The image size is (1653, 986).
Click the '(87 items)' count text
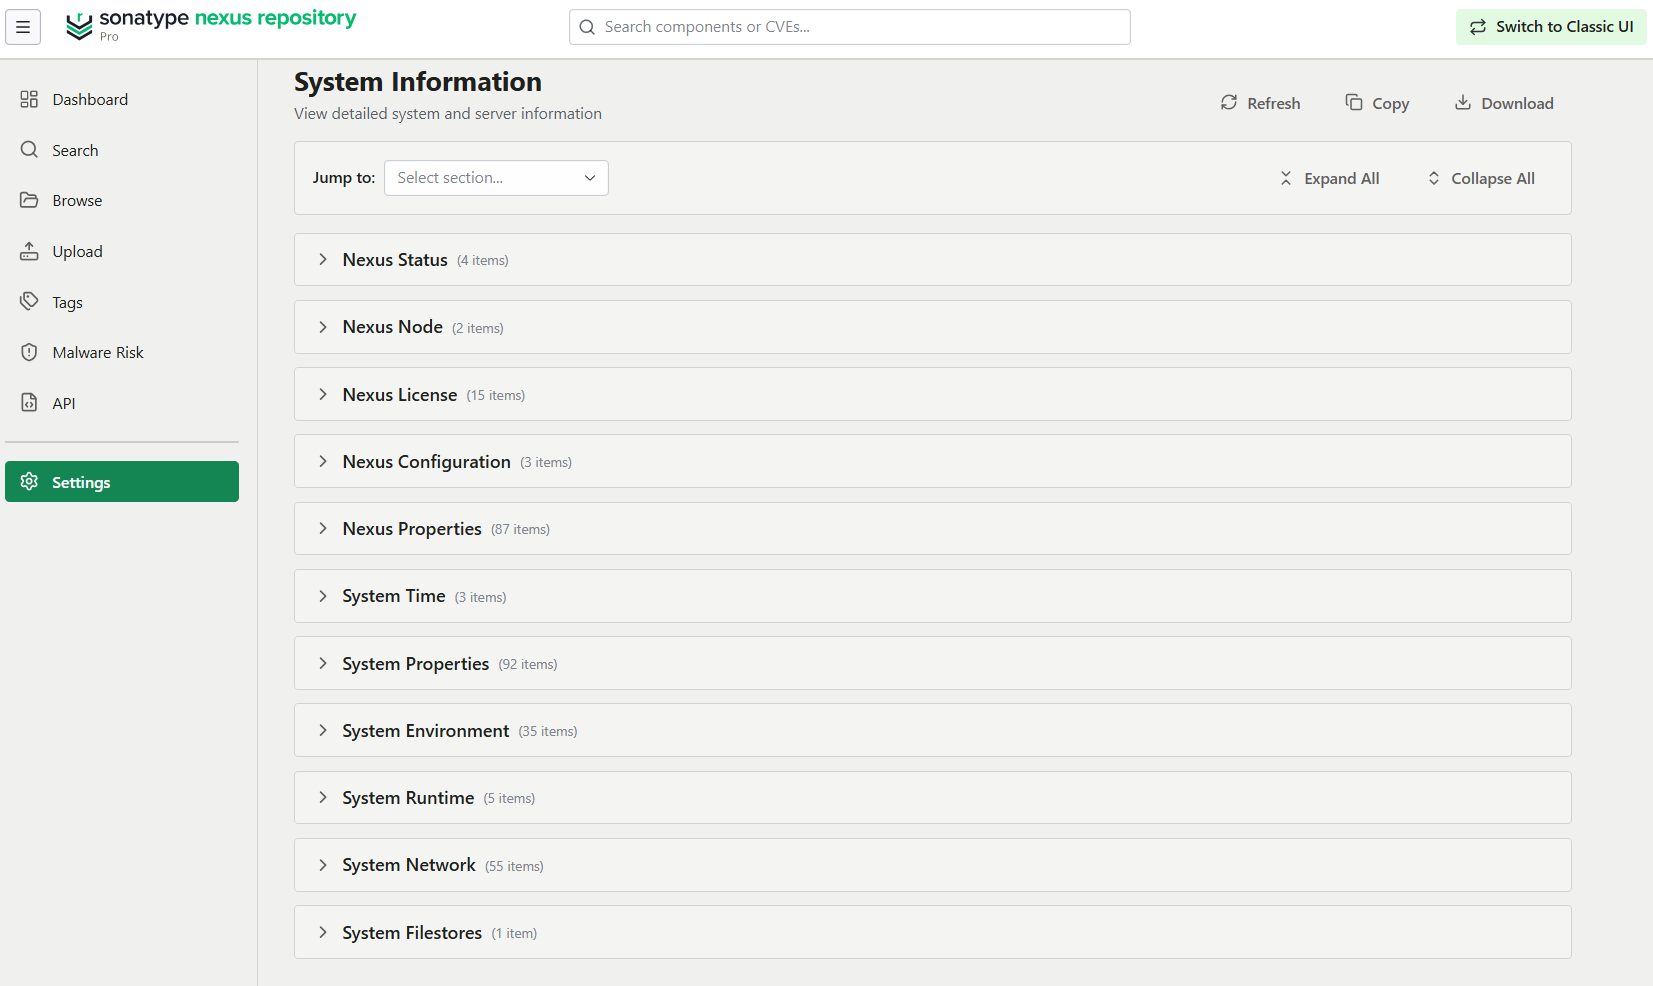(x=520, y=529)
